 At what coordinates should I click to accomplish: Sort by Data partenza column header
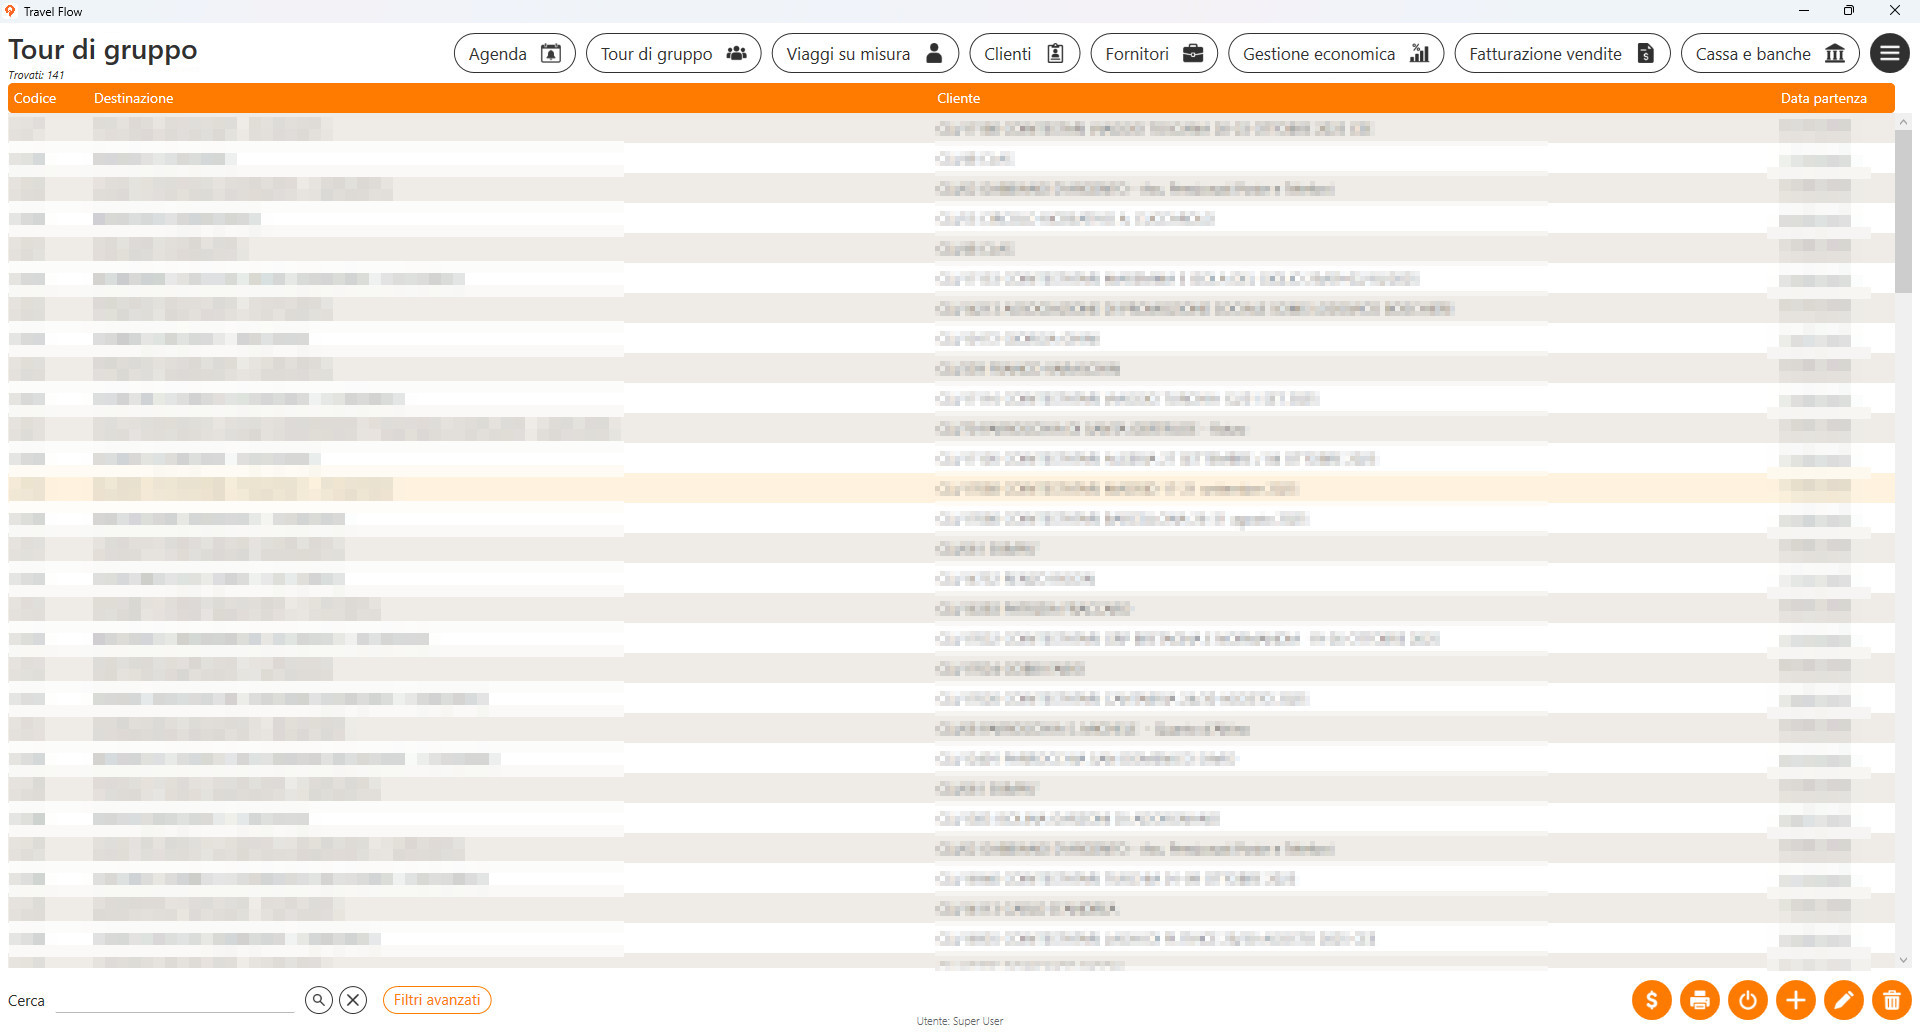[1823, 98]
